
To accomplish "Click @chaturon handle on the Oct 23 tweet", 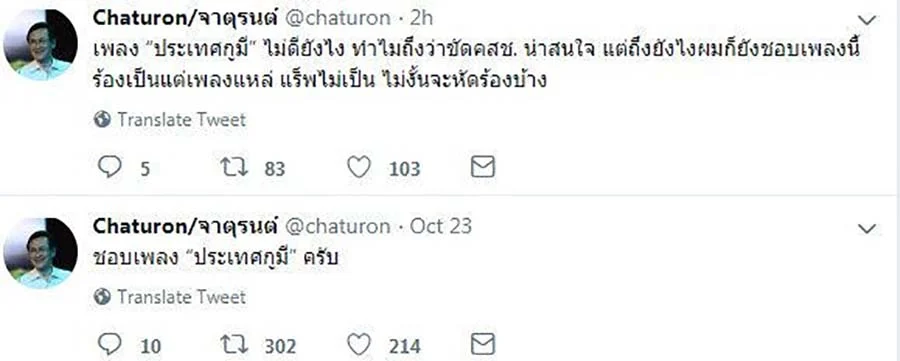I will [338, 227].
